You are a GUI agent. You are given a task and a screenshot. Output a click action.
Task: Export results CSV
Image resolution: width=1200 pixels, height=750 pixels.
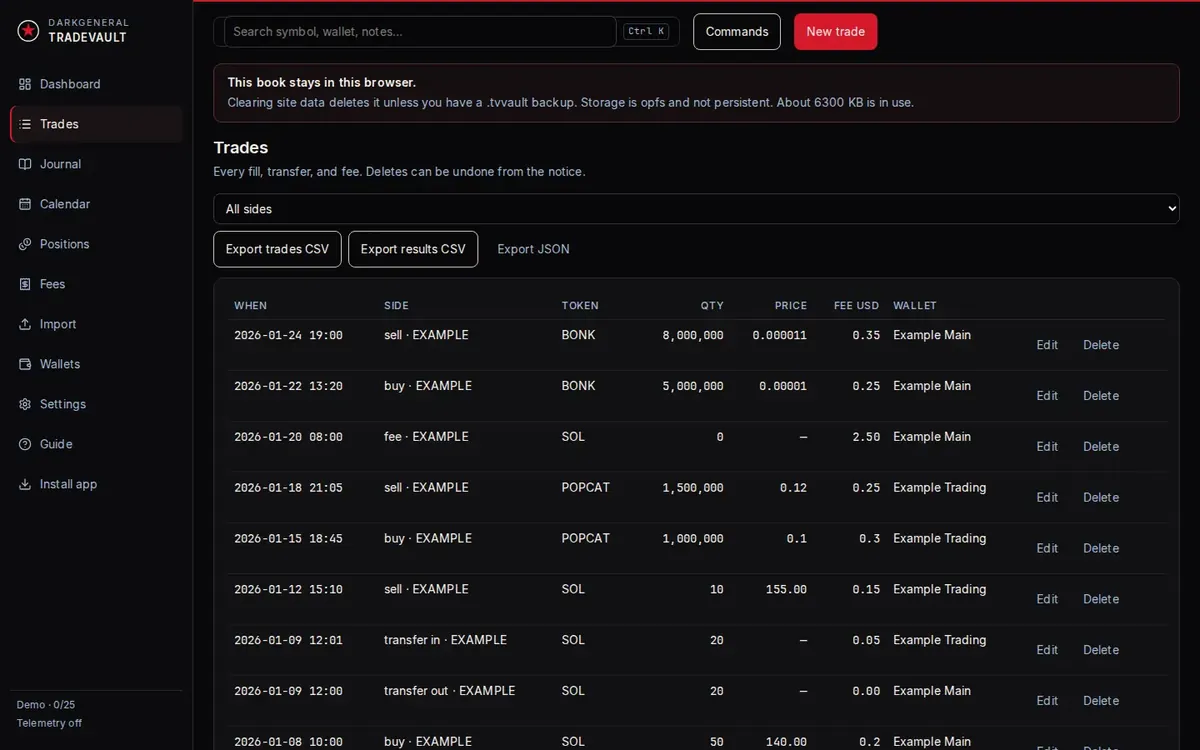click(x=413, y=249)
